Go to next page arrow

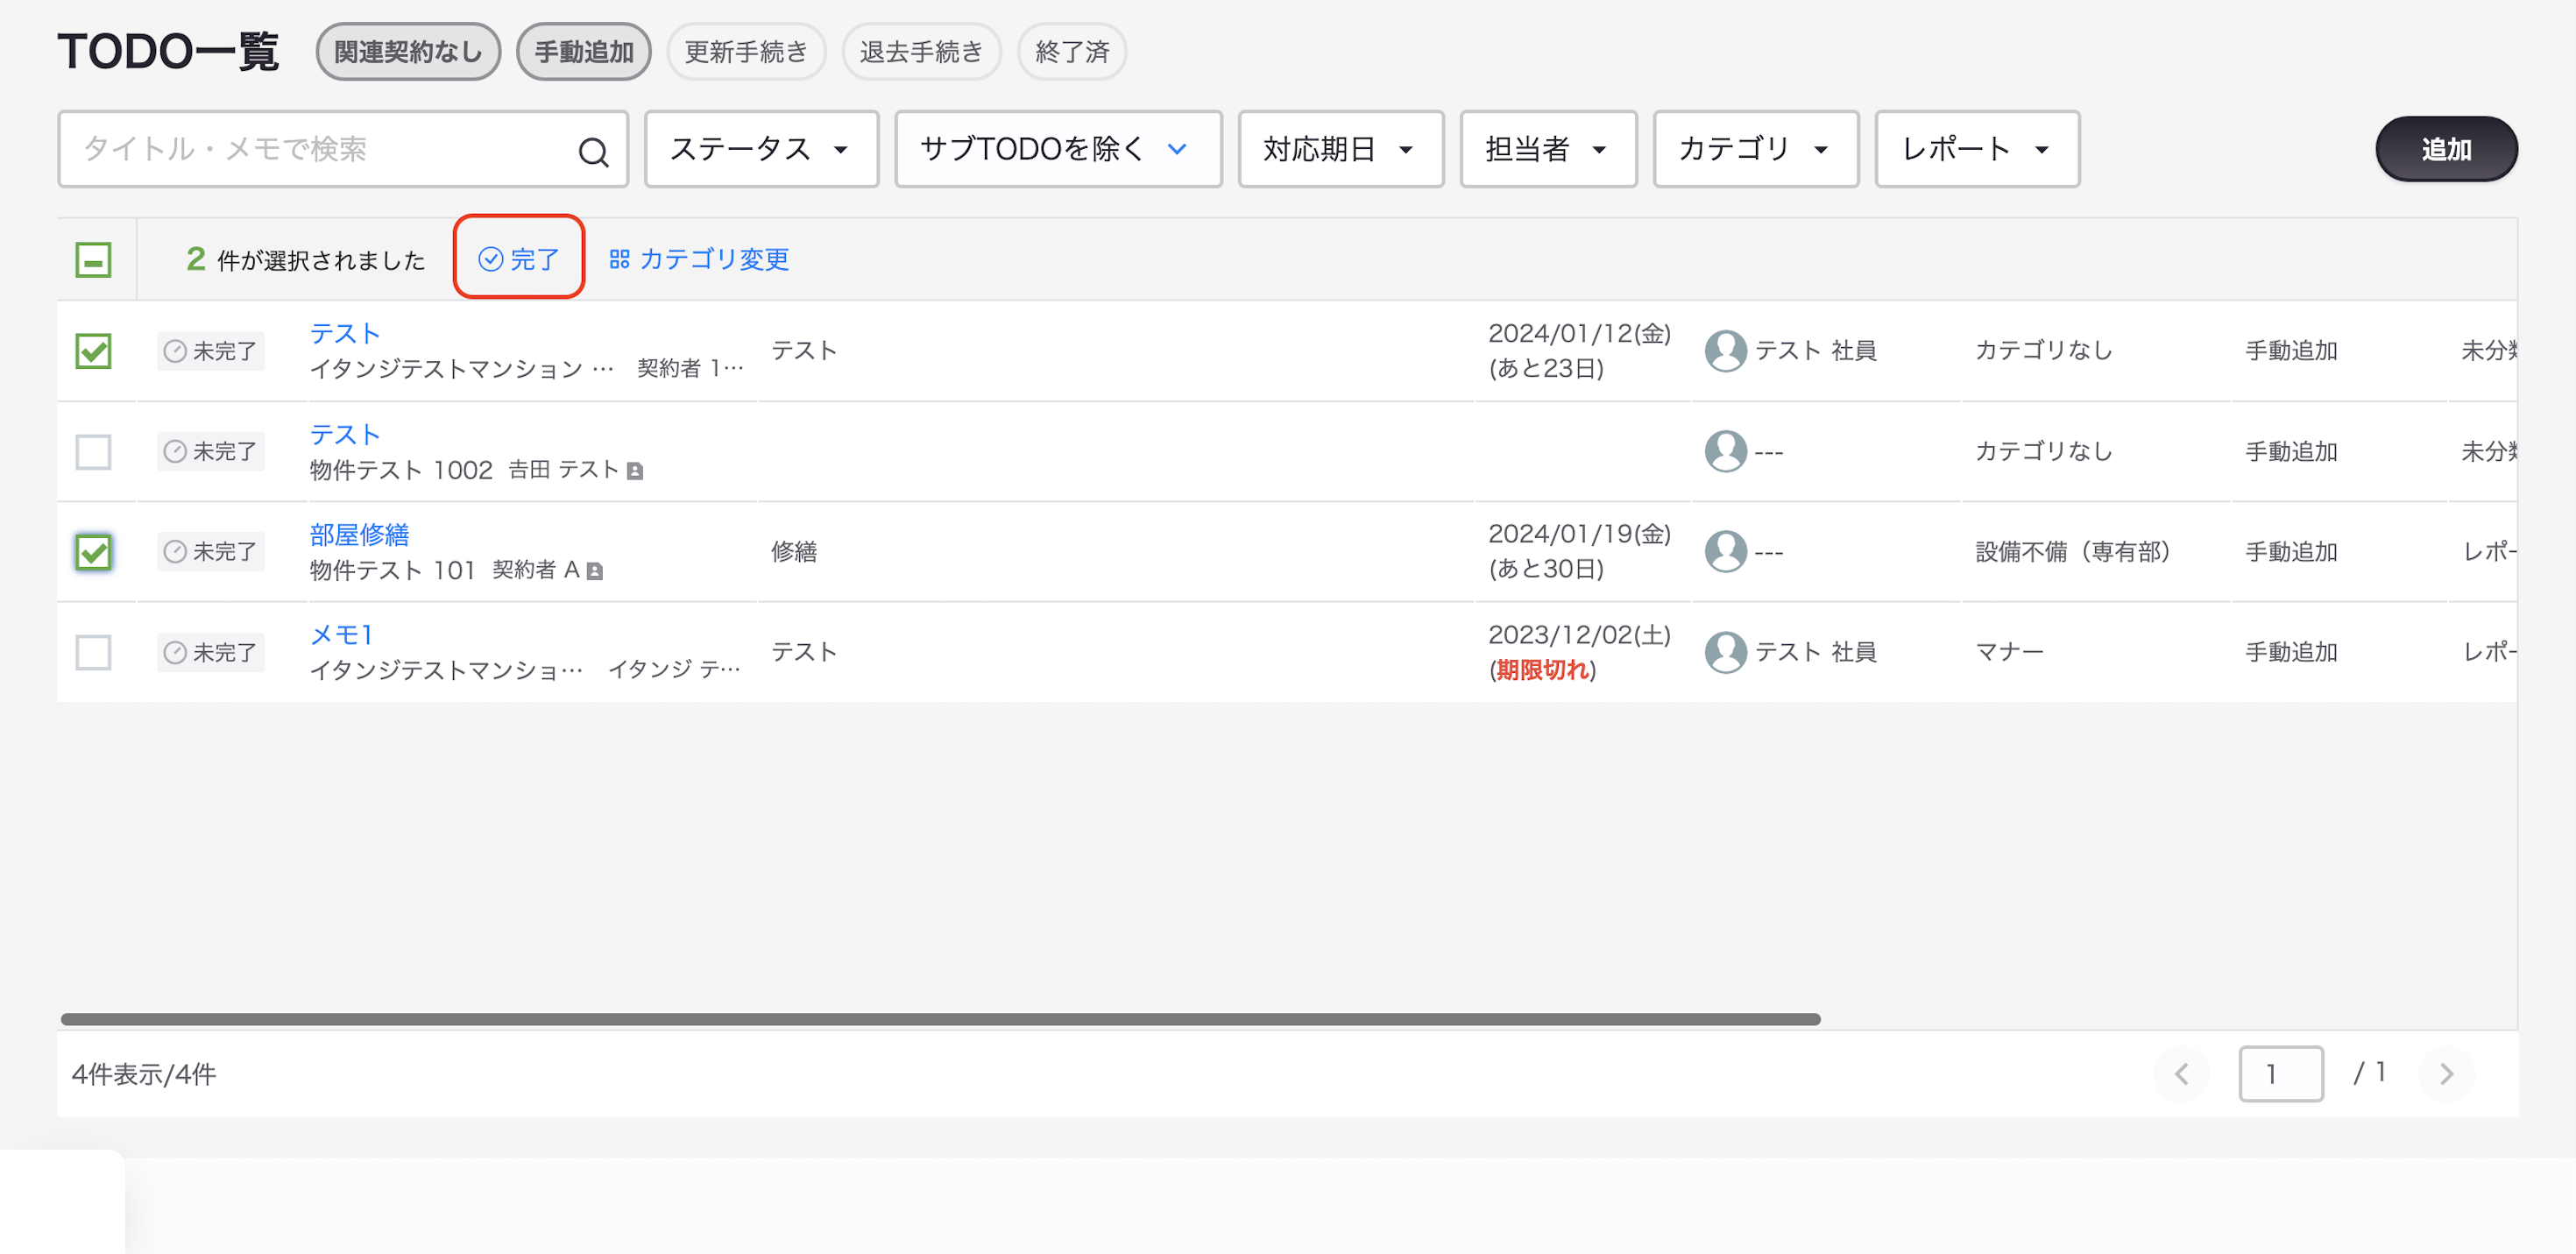tap(2446, 1074)
